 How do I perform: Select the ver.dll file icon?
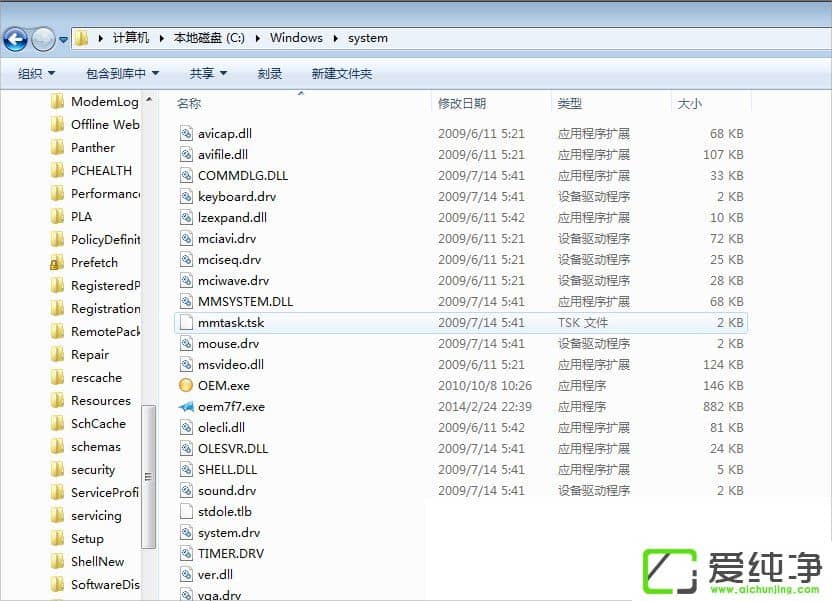(186, 574)
